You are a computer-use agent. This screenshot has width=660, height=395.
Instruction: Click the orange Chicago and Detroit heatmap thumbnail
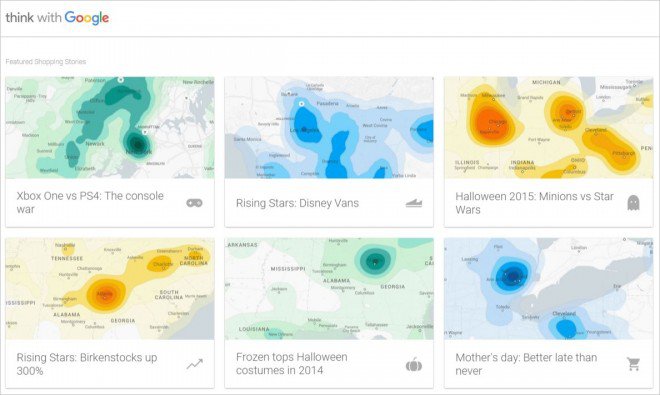[x=548, y=128]
